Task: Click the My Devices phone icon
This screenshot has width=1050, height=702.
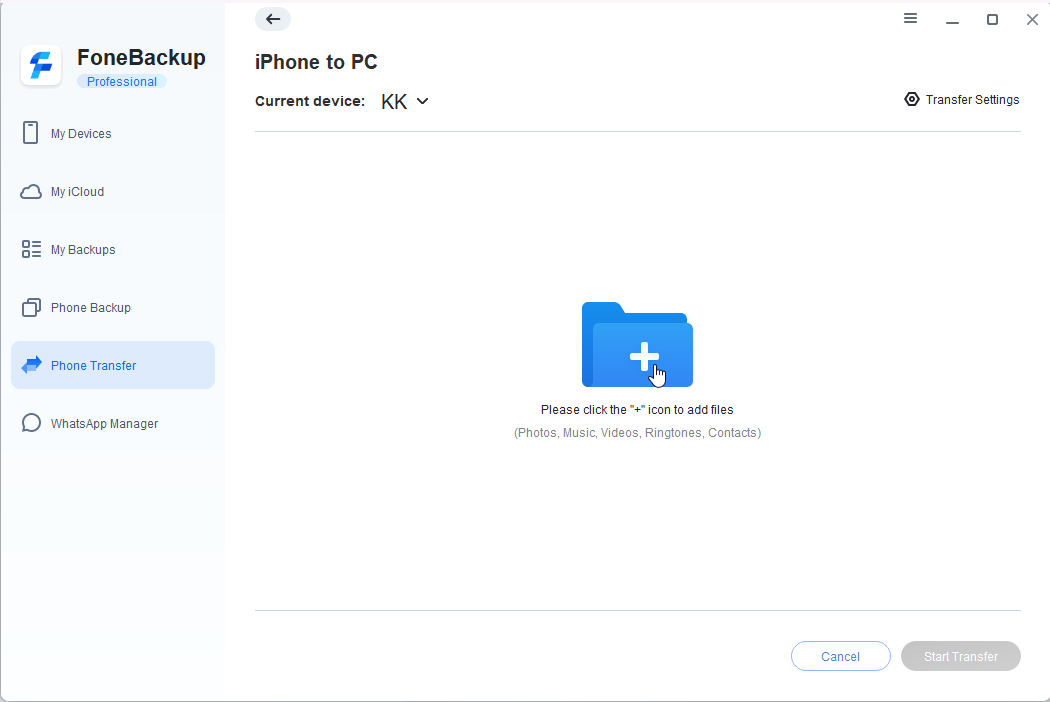Action: (31, 133)
